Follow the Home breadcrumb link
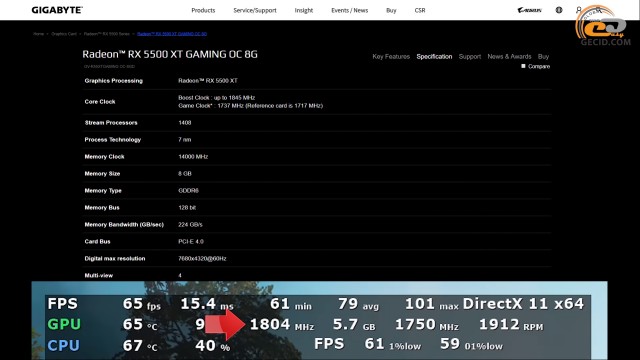640x360 pixels. pyautogui.click(x=38, y=34)
